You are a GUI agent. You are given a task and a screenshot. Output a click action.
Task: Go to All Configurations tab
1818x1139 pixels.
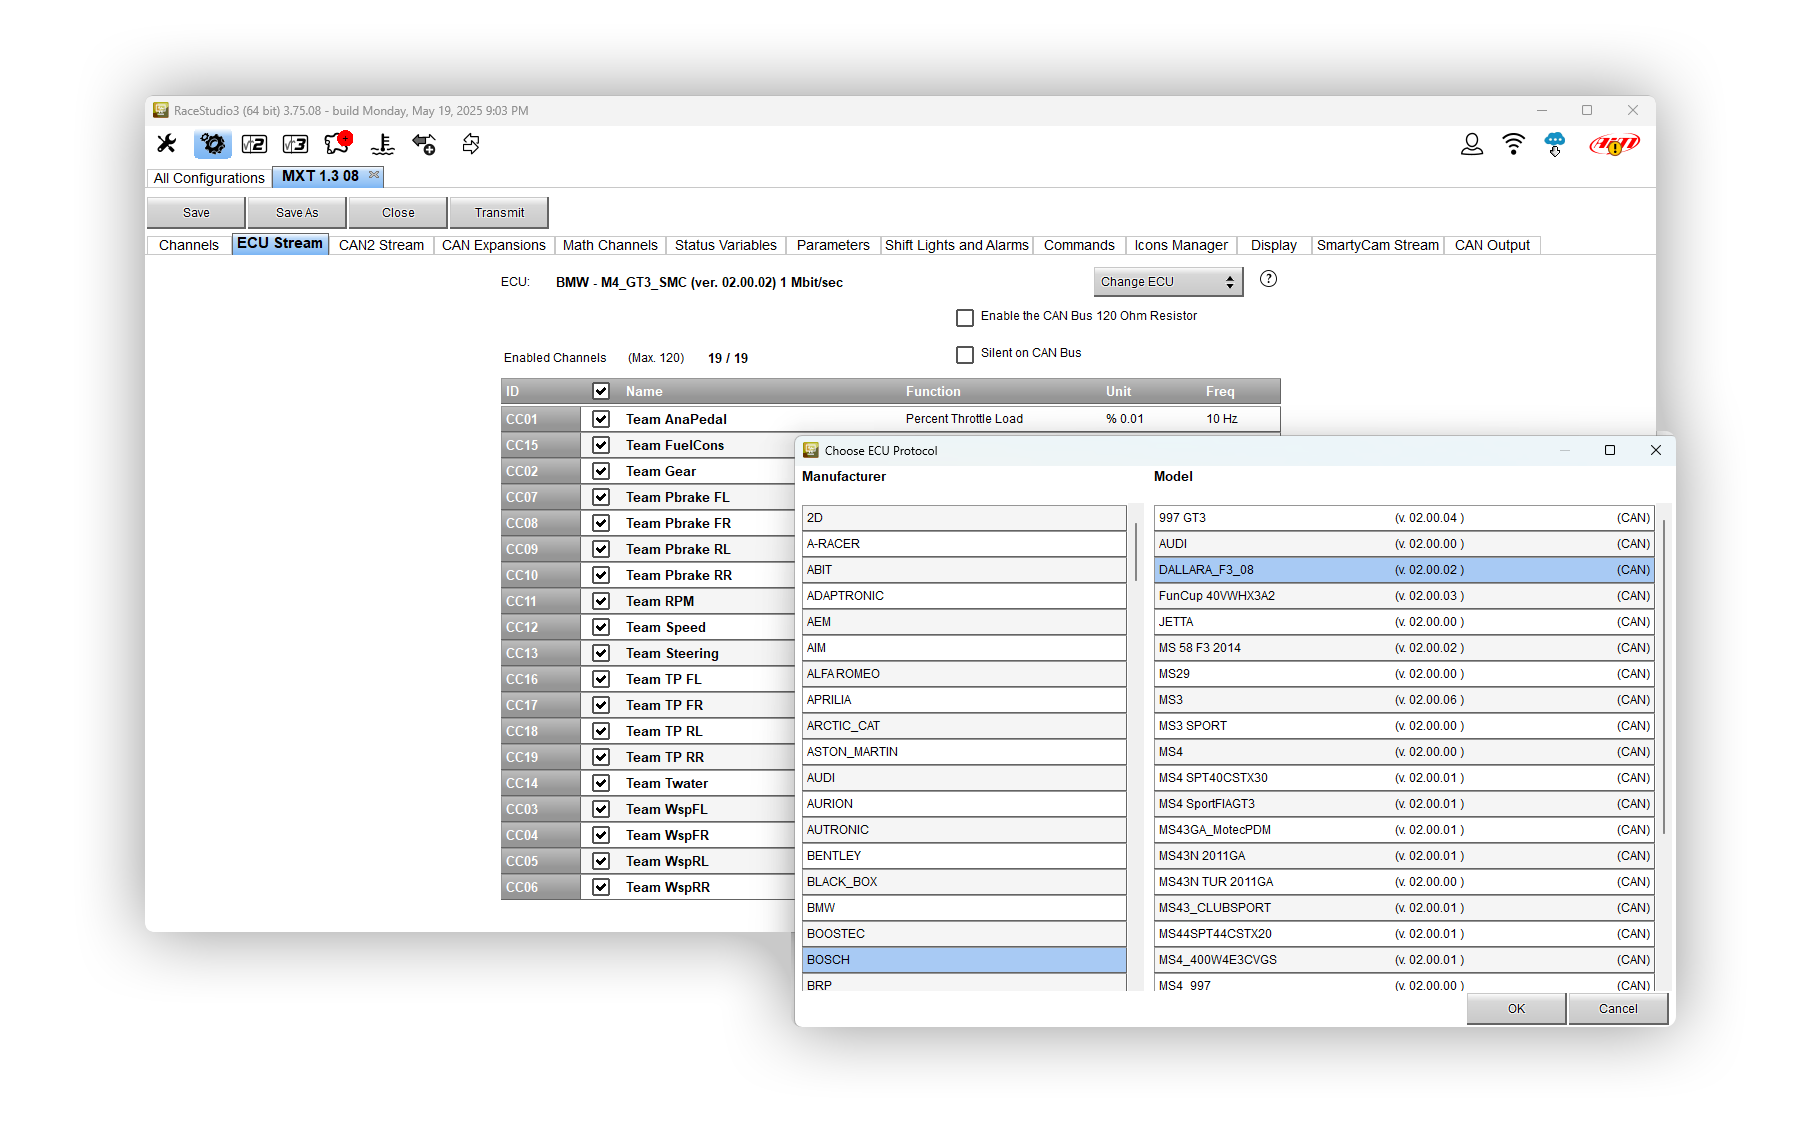(x=209, y=178)
